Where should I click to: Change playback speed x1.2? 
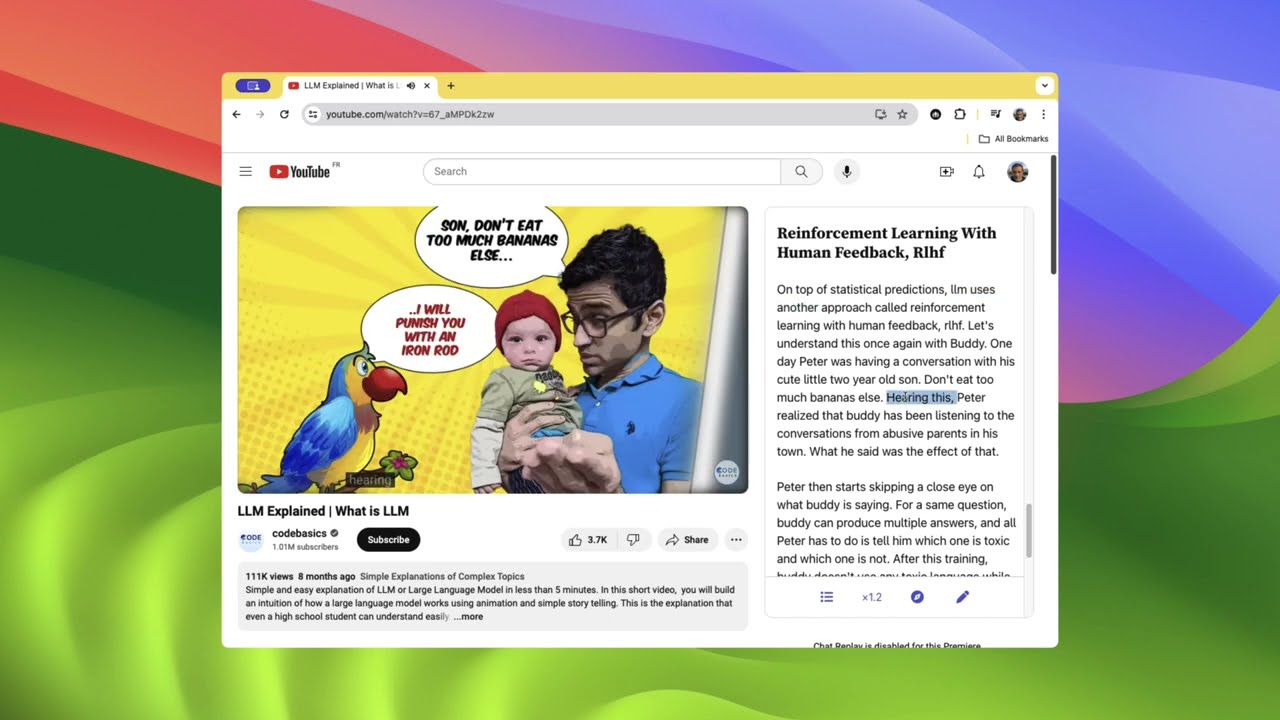872,597
